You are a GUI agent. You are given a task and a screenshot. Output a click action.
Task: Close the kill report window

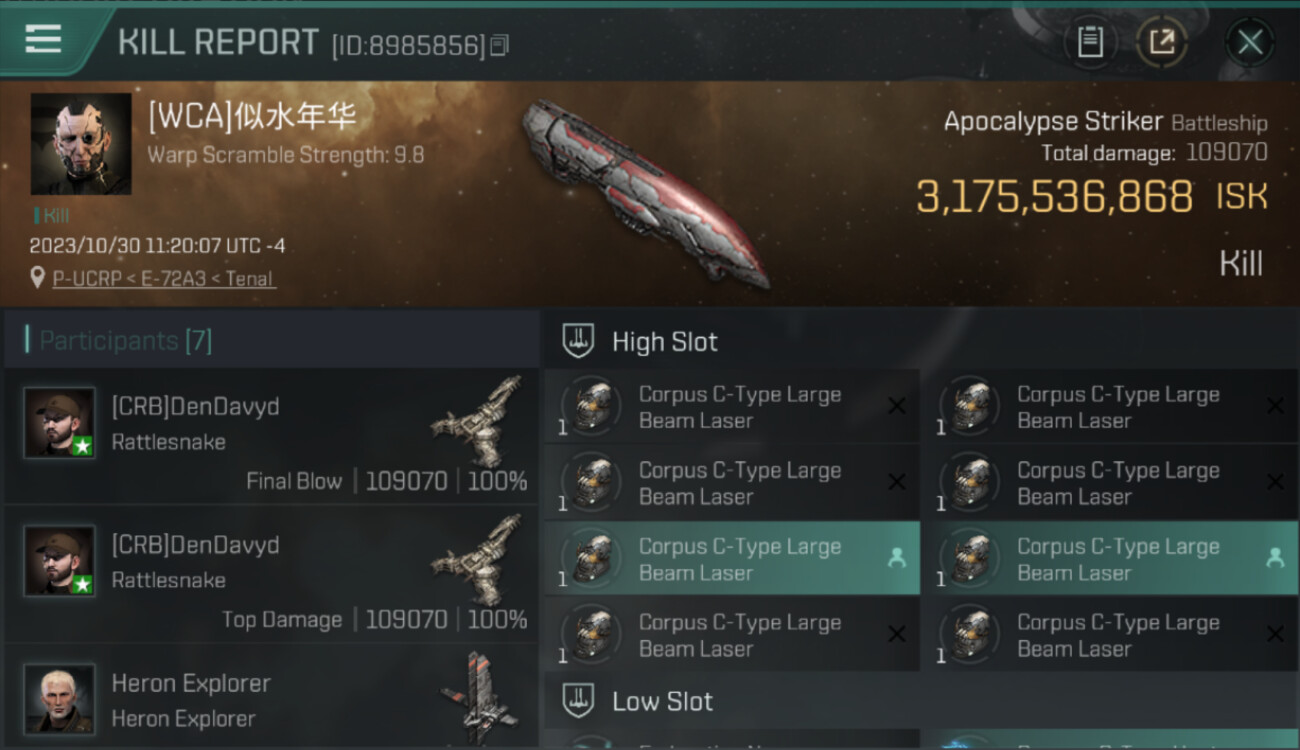(1250, 42)
